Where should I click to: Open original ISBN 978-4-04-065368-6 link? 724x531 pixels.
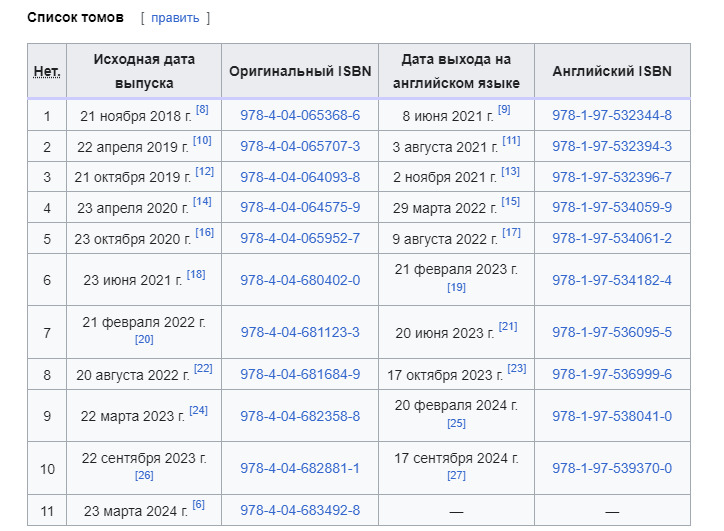click(x=300, y=116)
